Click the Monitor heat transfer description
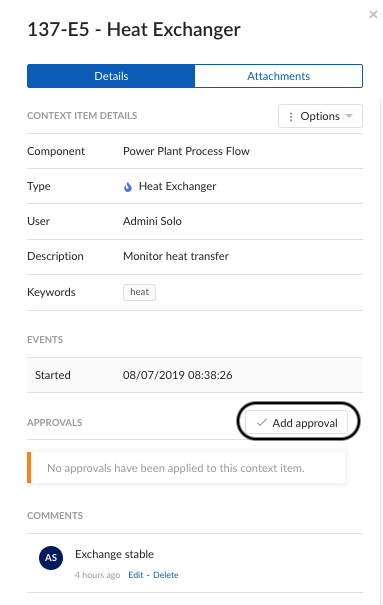383x605 pixels. point(176,256)
